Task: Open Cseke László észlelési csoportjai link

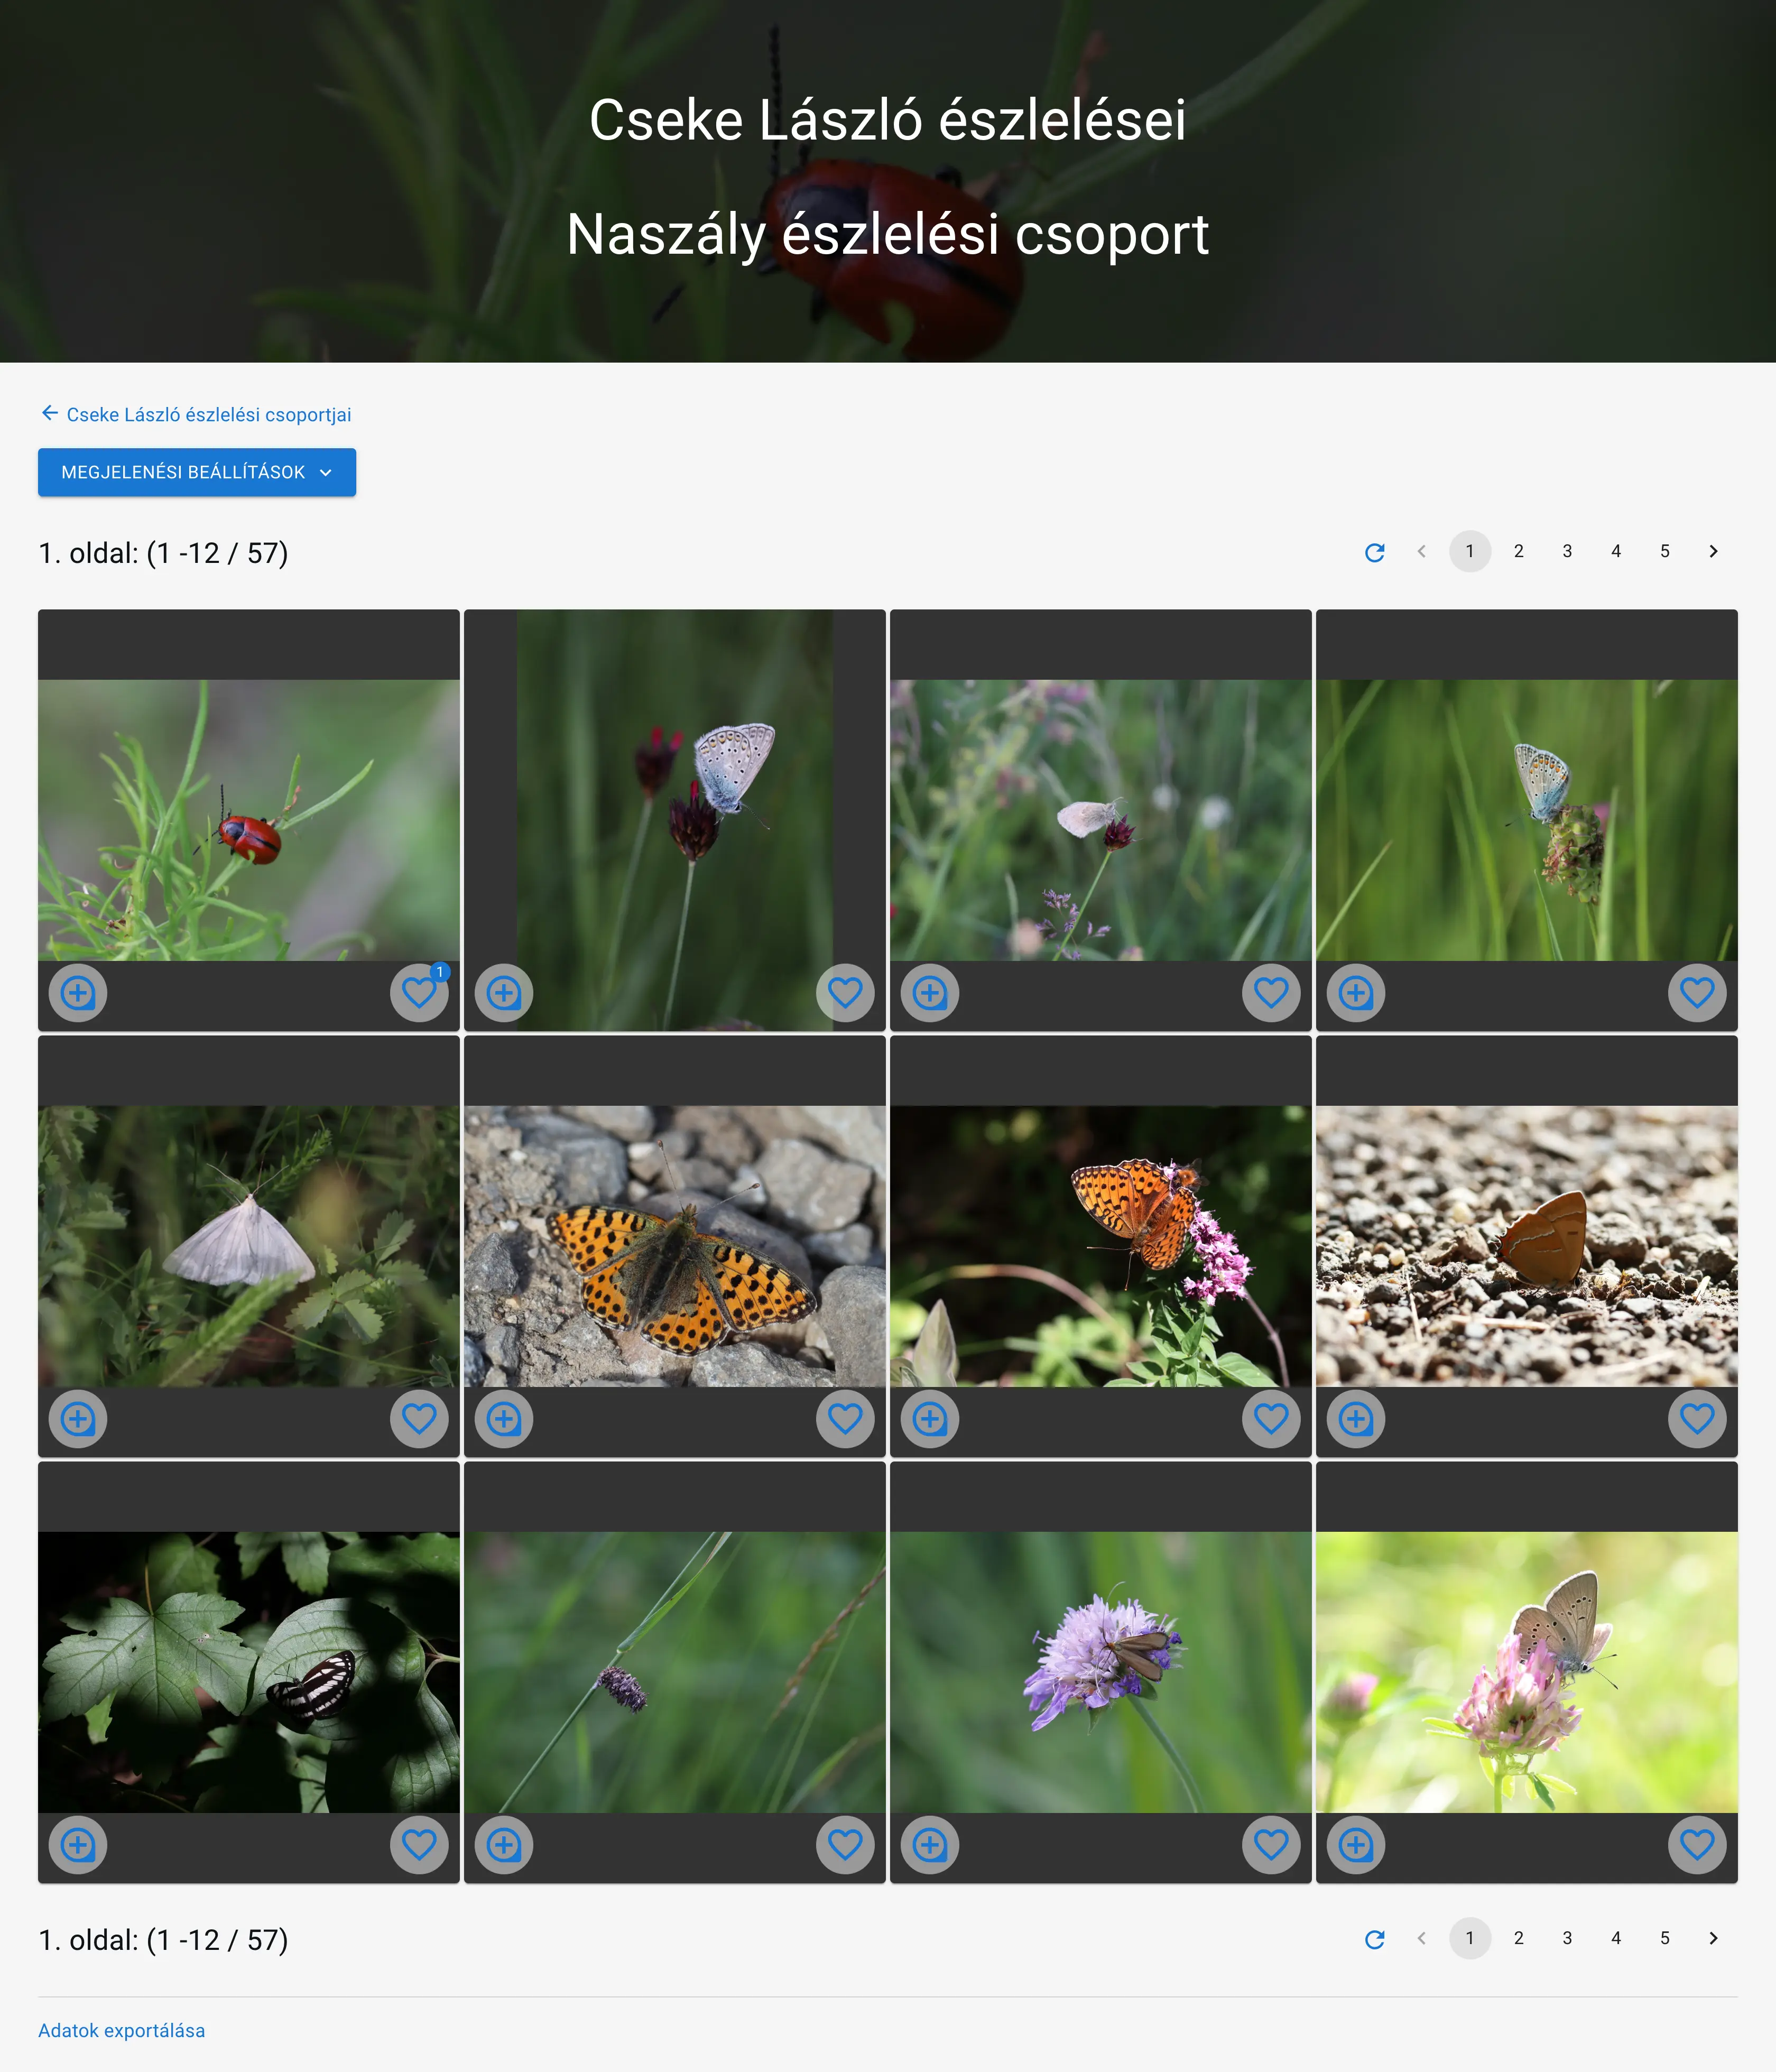Action: [208, 414]
